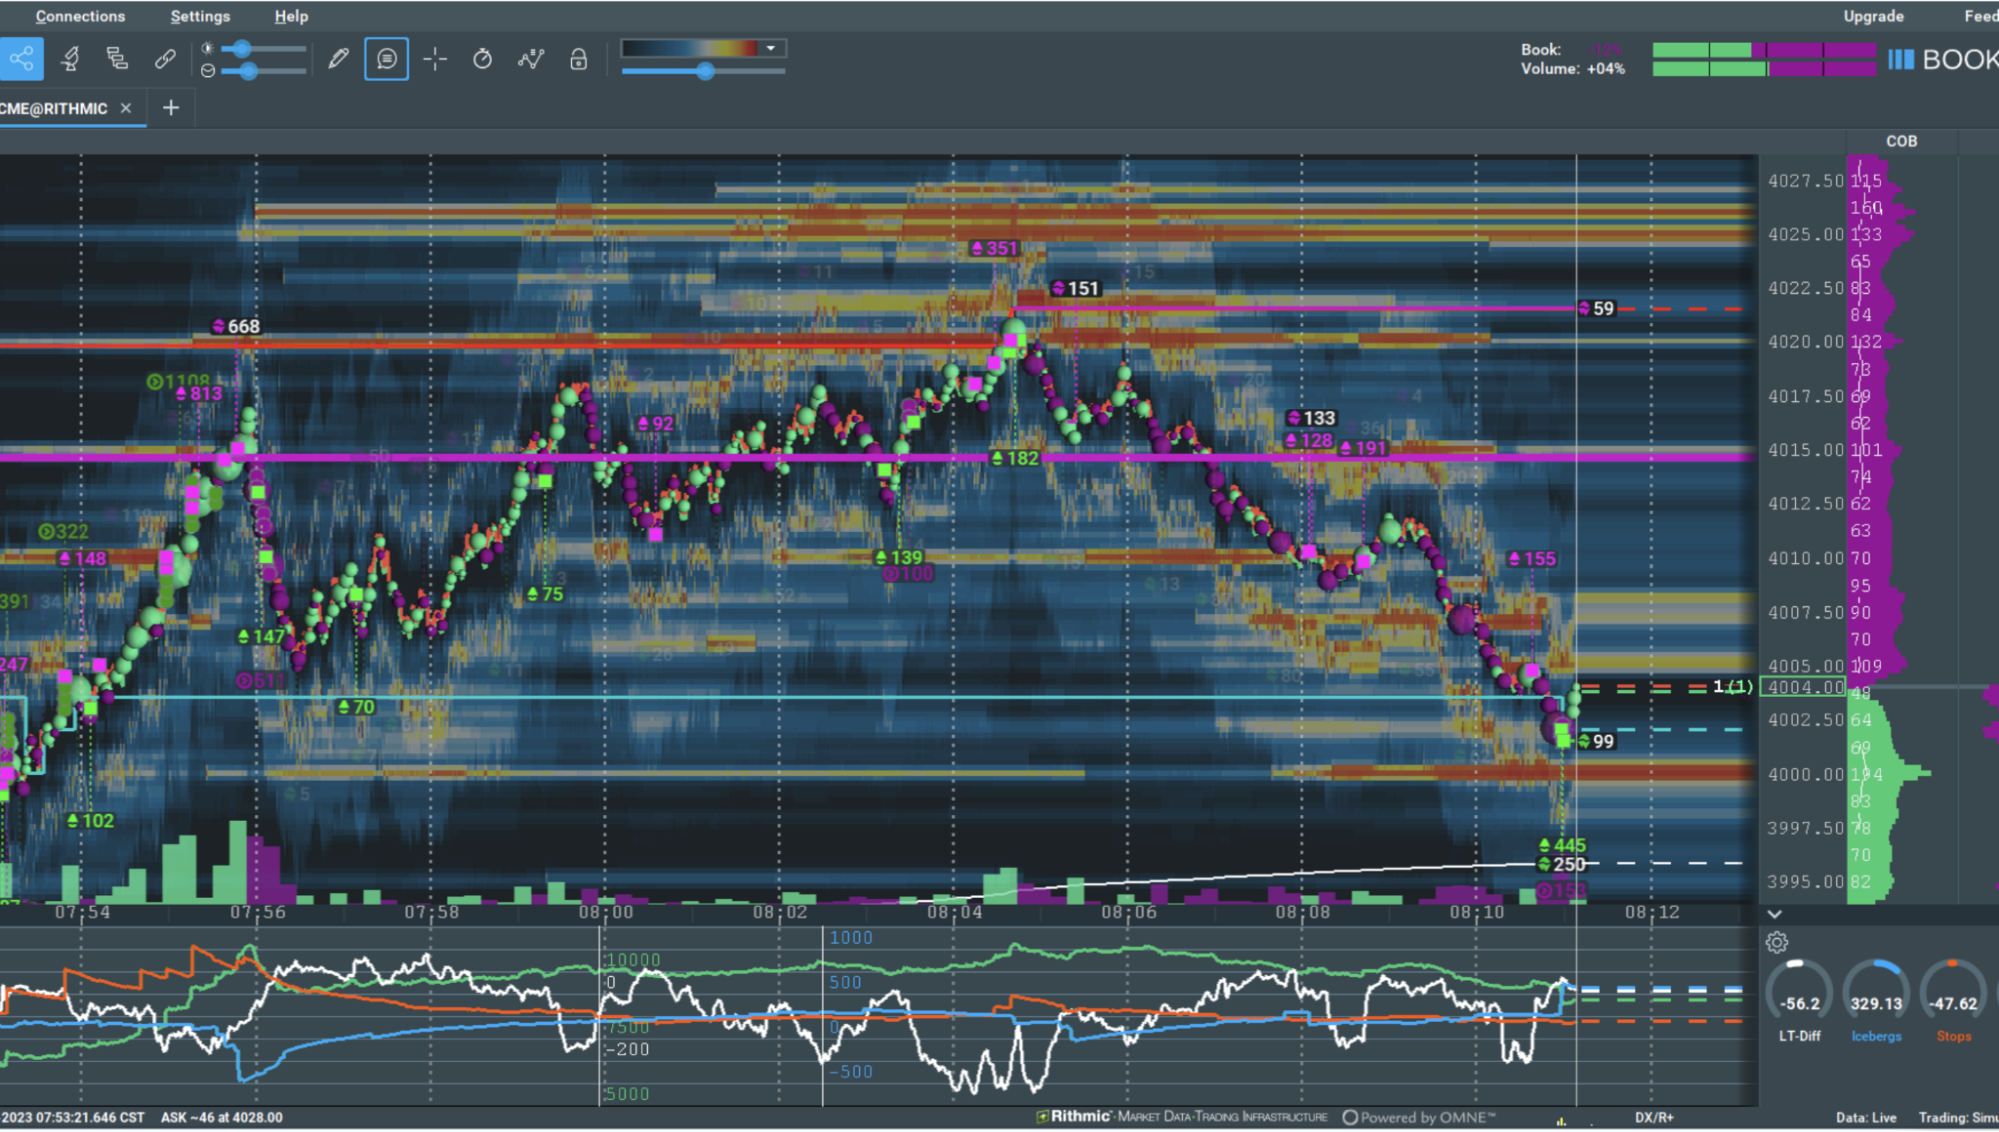
Task: Click the 351 volume label near top
Action: point(994,248)
